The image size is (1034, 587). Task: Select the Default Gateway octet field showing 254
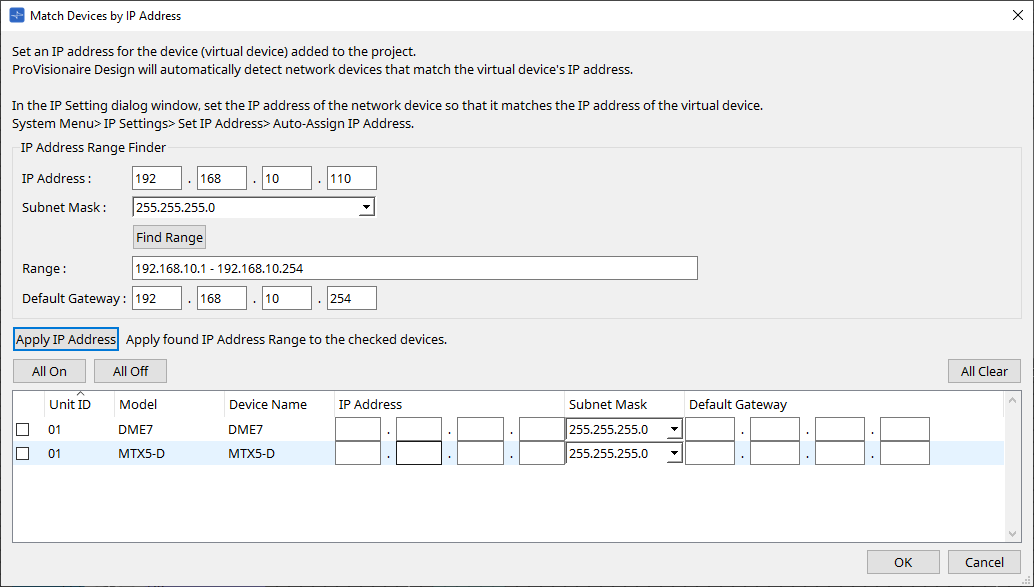(x=351, y=297)
